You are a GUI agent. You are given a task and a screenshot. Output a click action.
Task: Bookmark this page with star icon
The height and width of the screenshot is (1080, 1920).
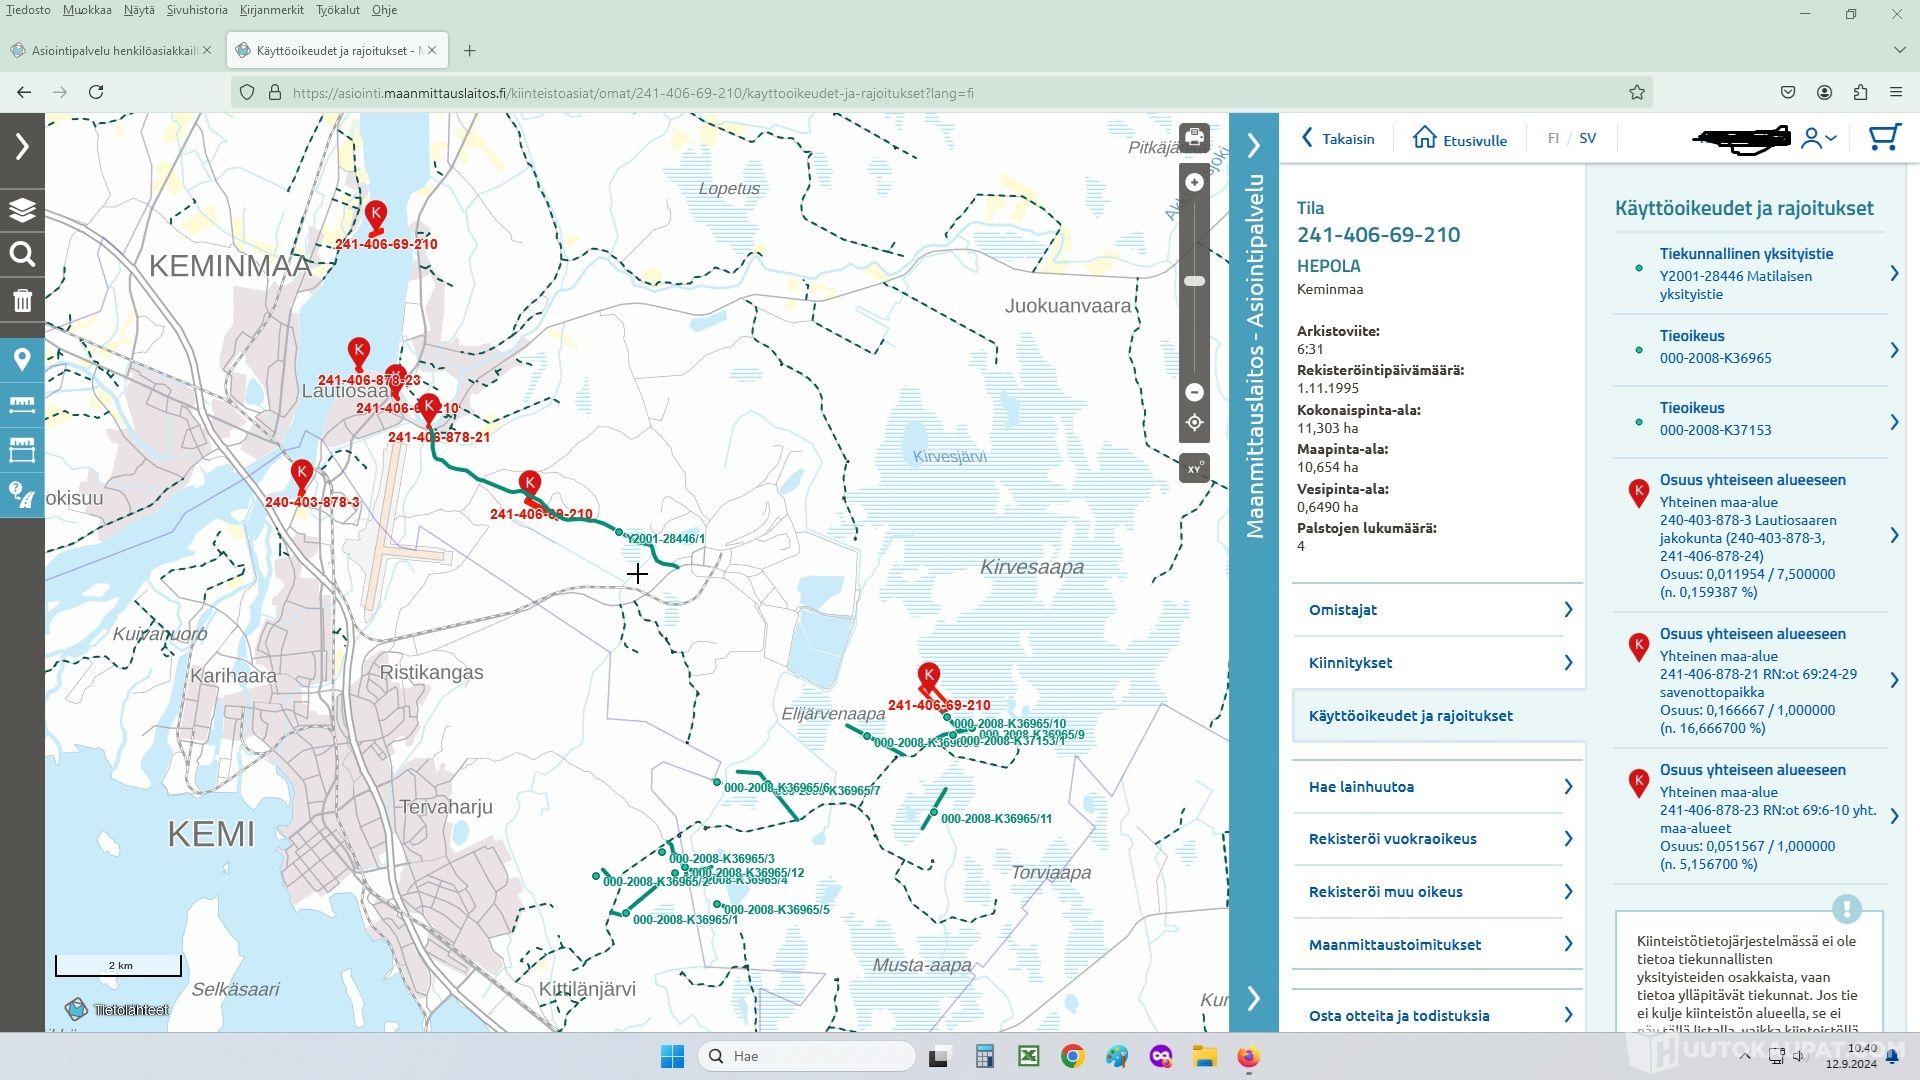click(1637, 92)
